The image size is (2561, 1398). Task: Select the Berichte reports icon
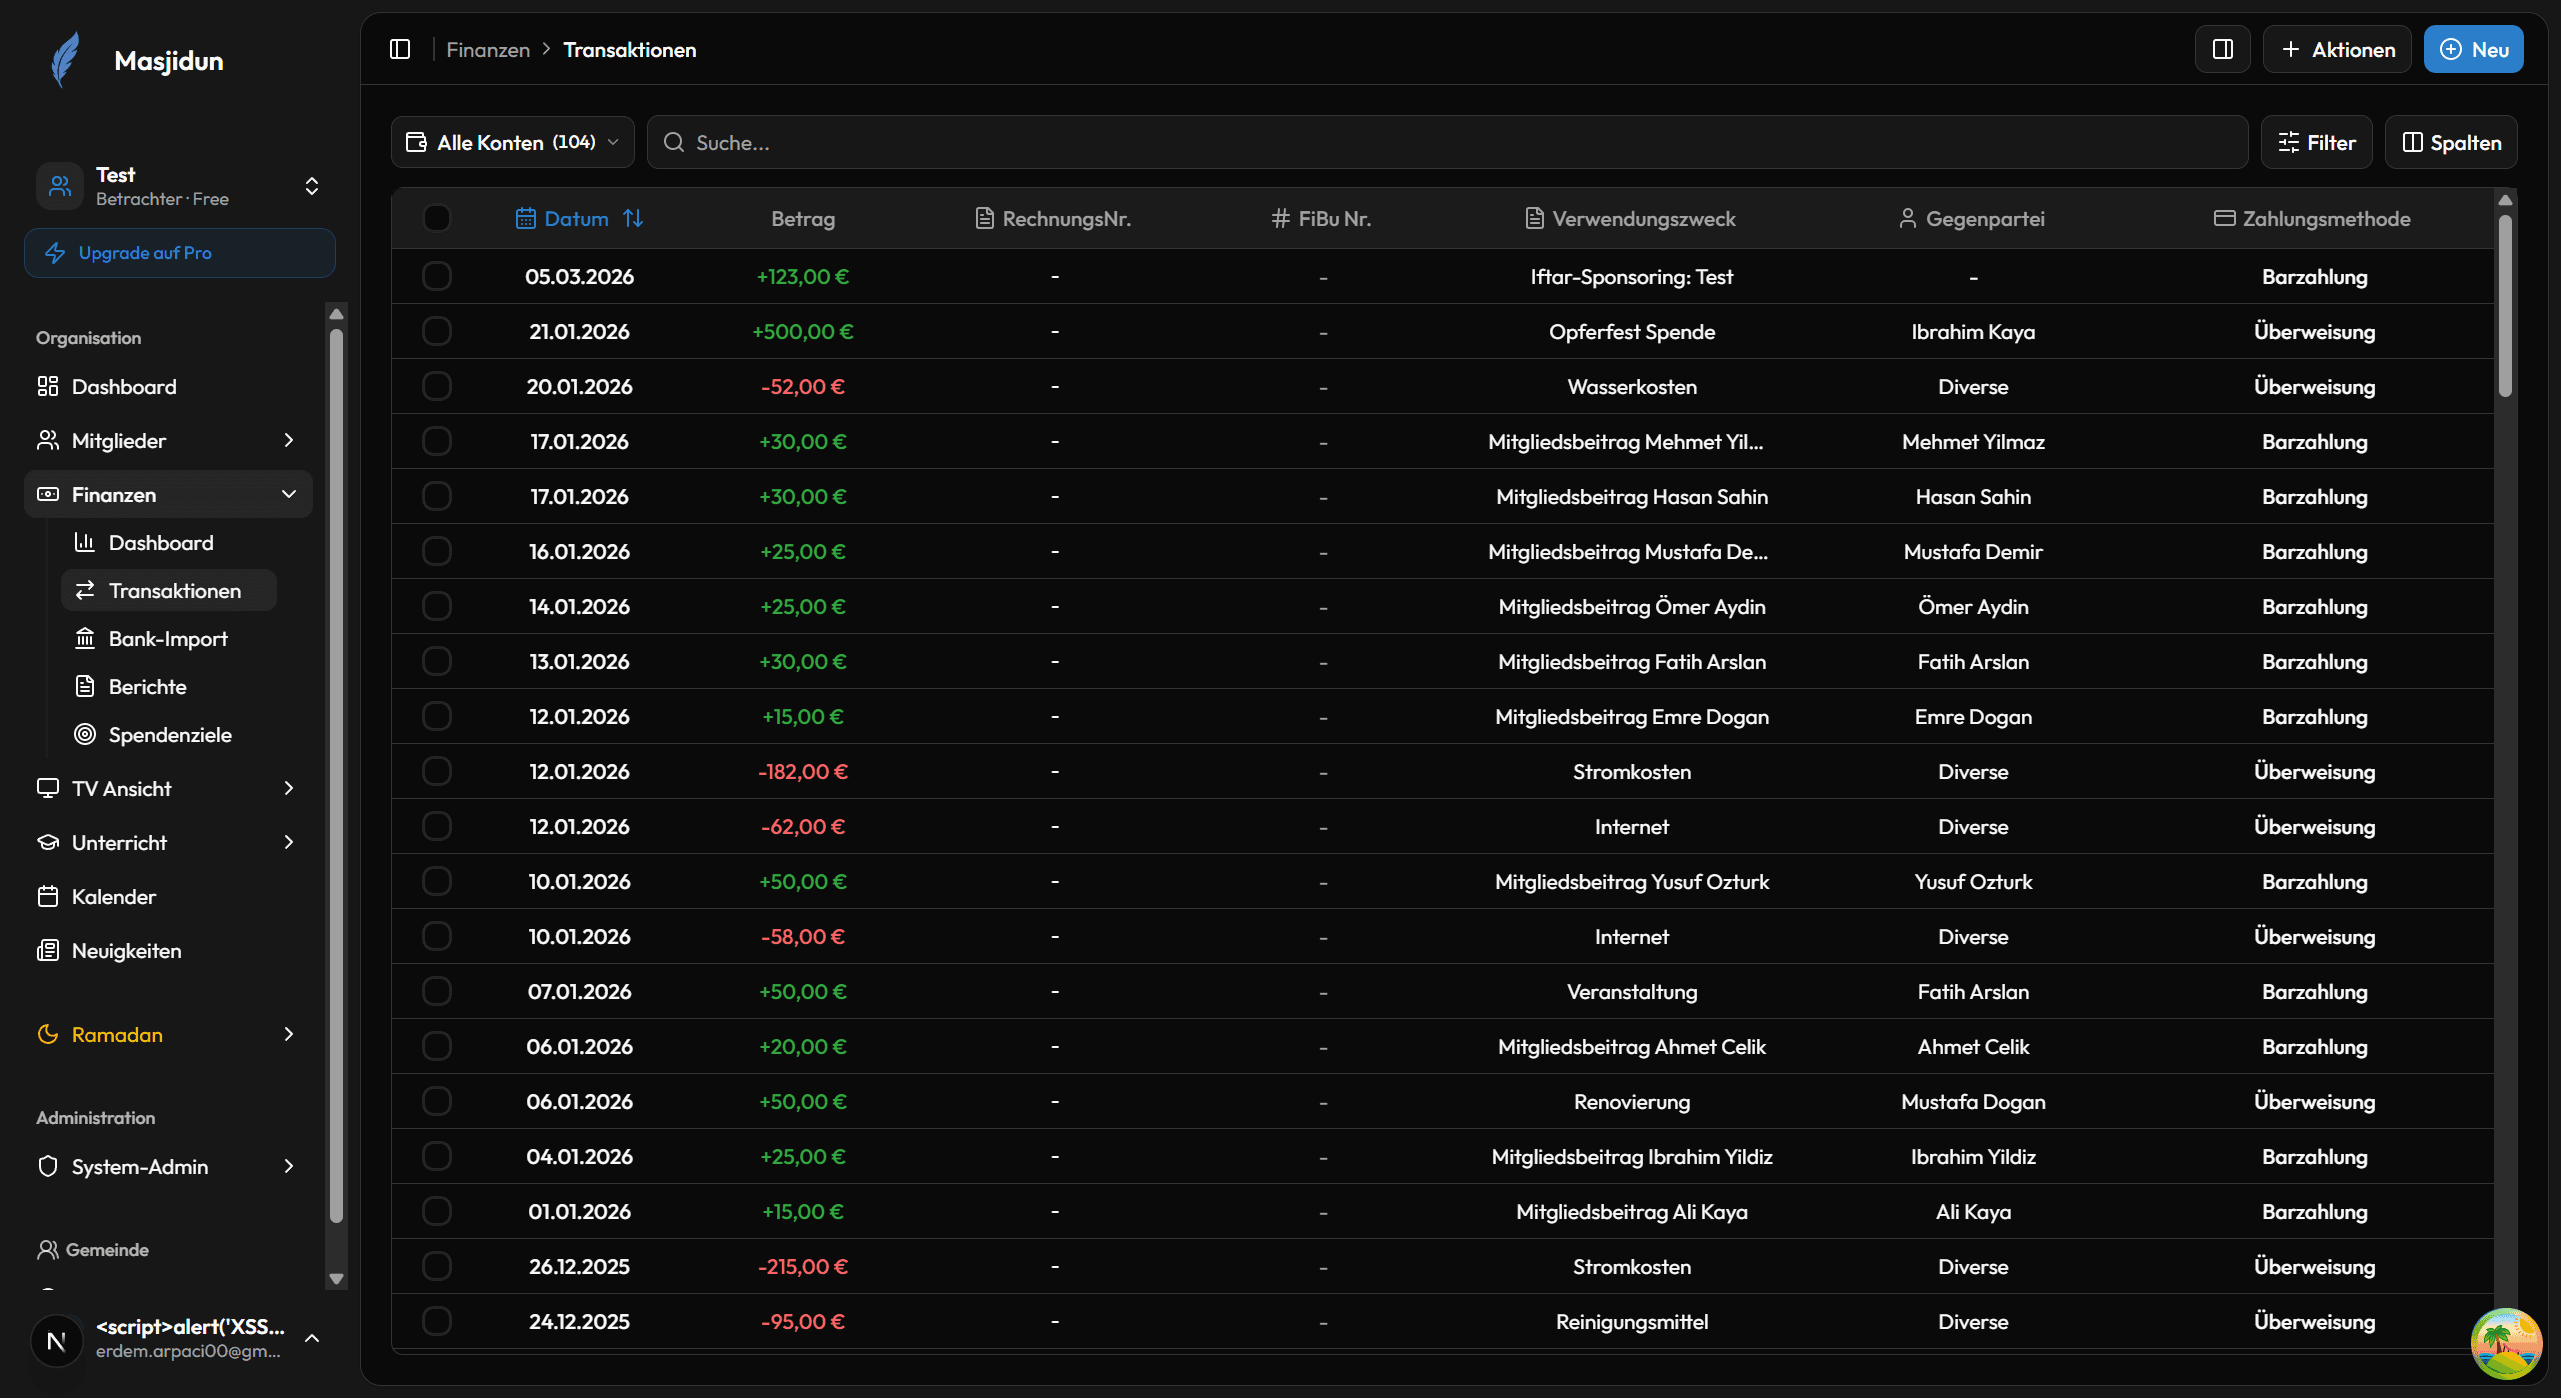click(86, 686)
